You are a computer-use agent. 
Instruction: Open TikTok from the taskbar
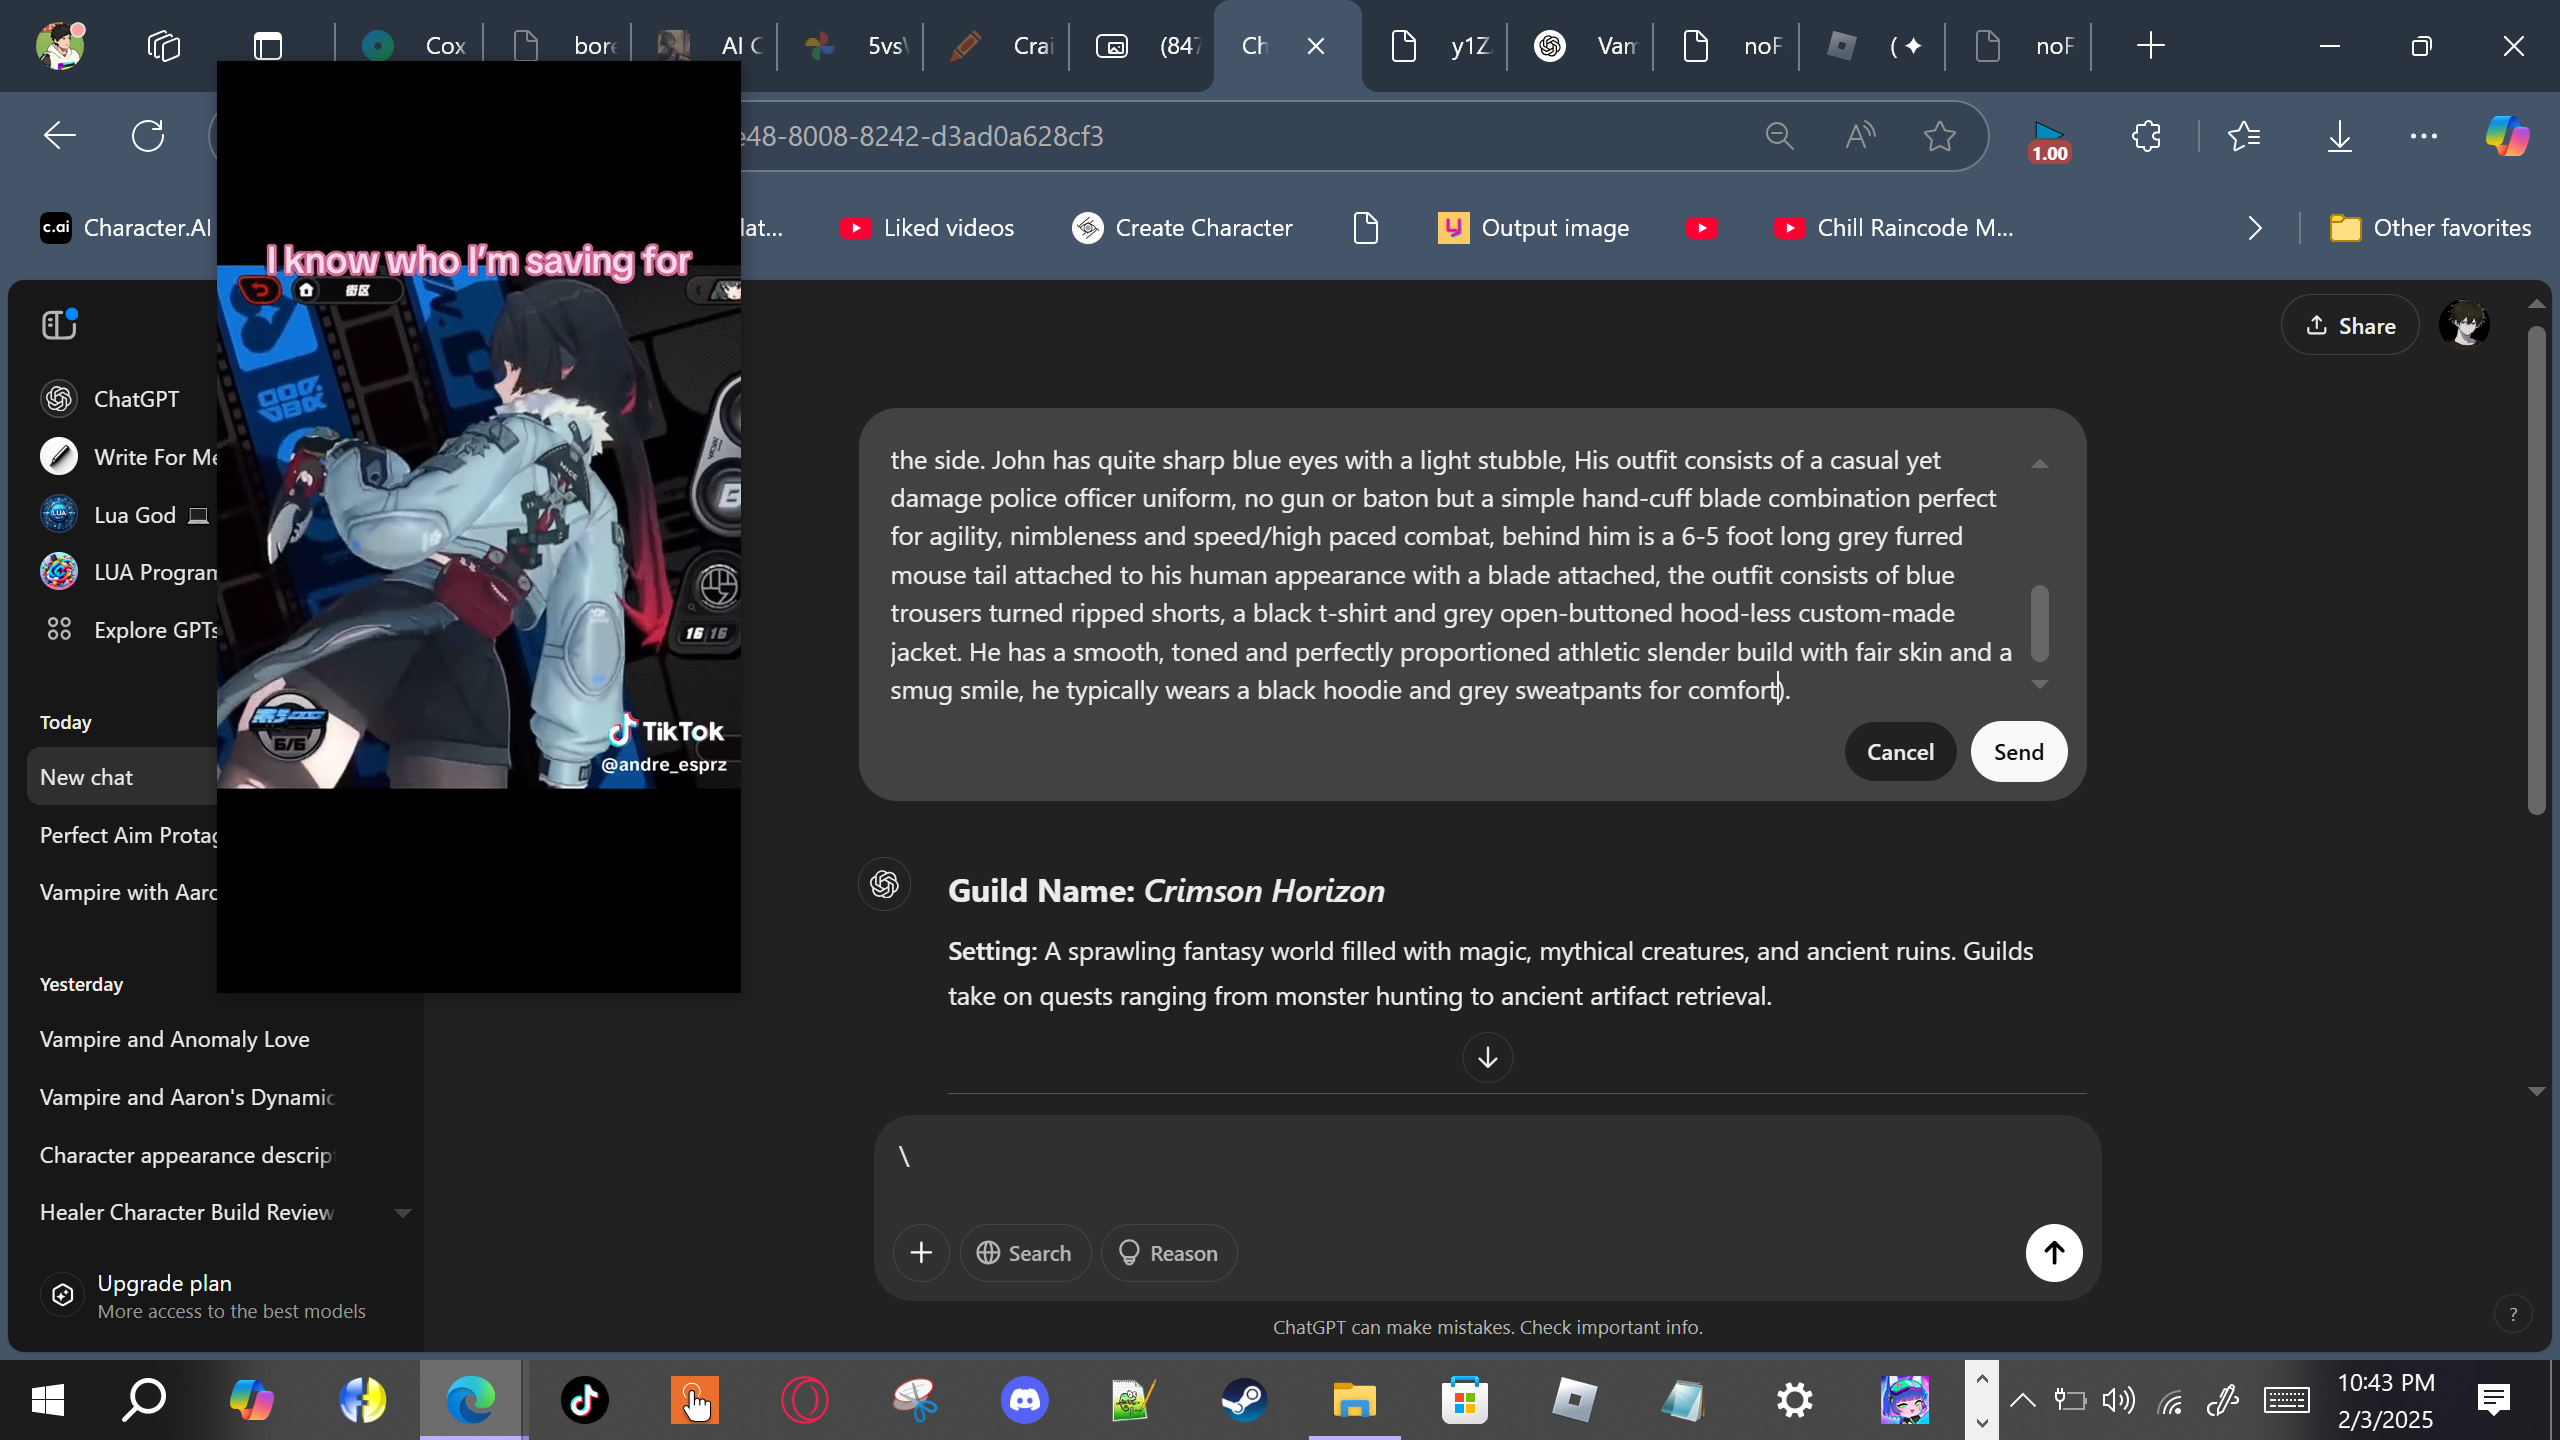(585, 1400)
